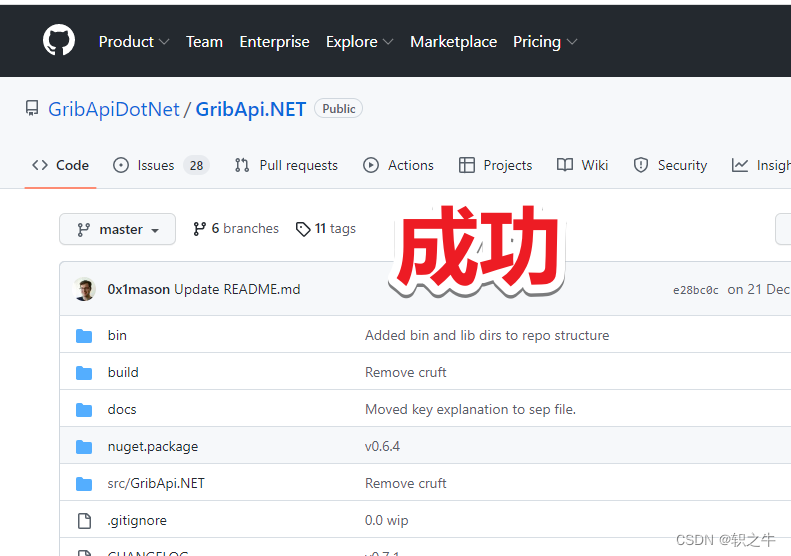This screenshot has width=791, height=556.
Task: Click the Issues circle icon
Action: [x=121, y=165]
